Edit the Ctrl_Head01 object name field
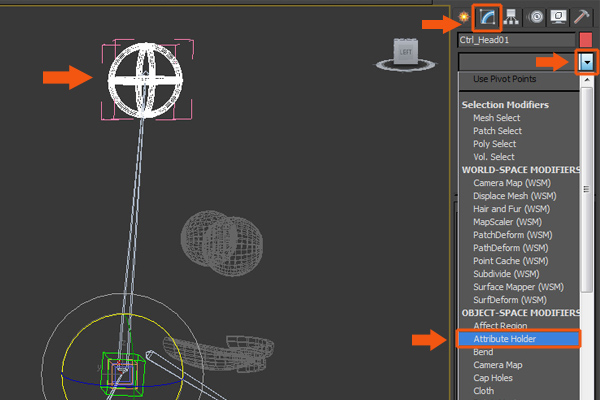Viewport: 600px width, 400px height. point(516,40)
